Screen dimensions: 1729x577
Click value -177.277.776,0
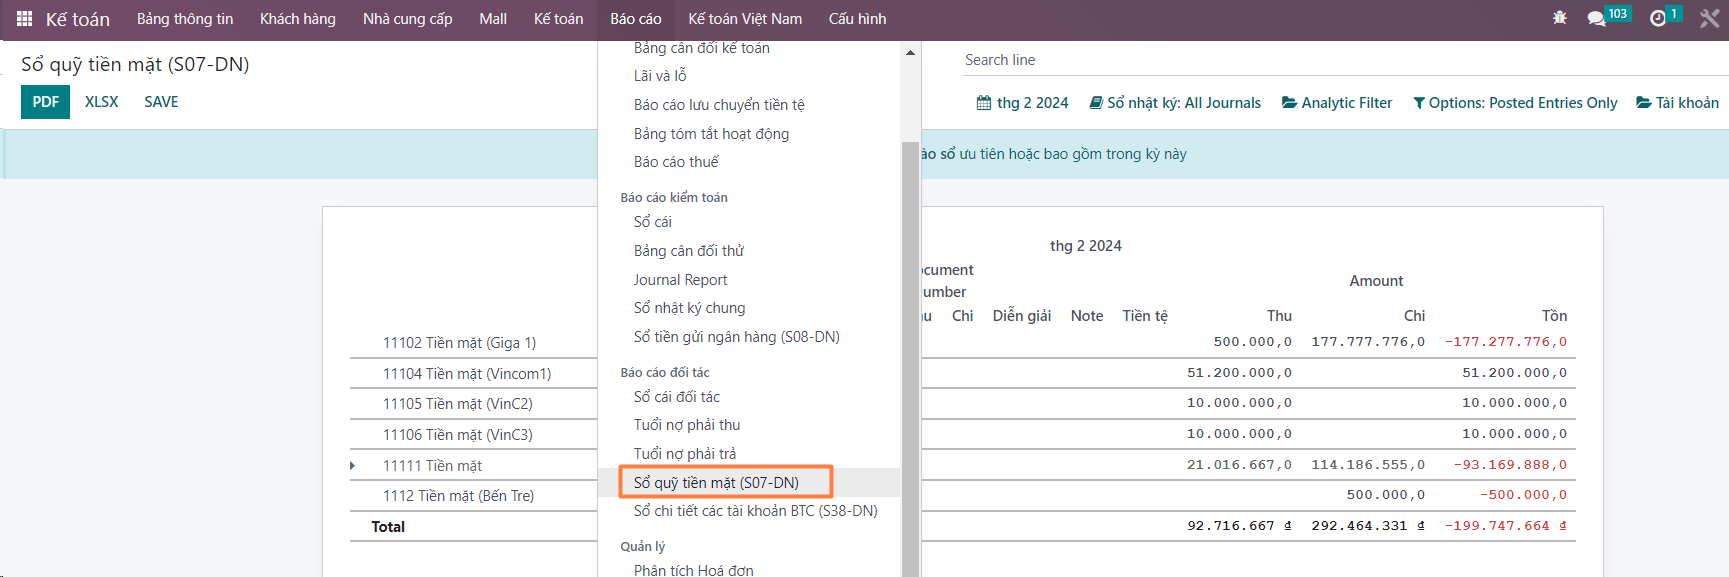tap(1506, 342)
